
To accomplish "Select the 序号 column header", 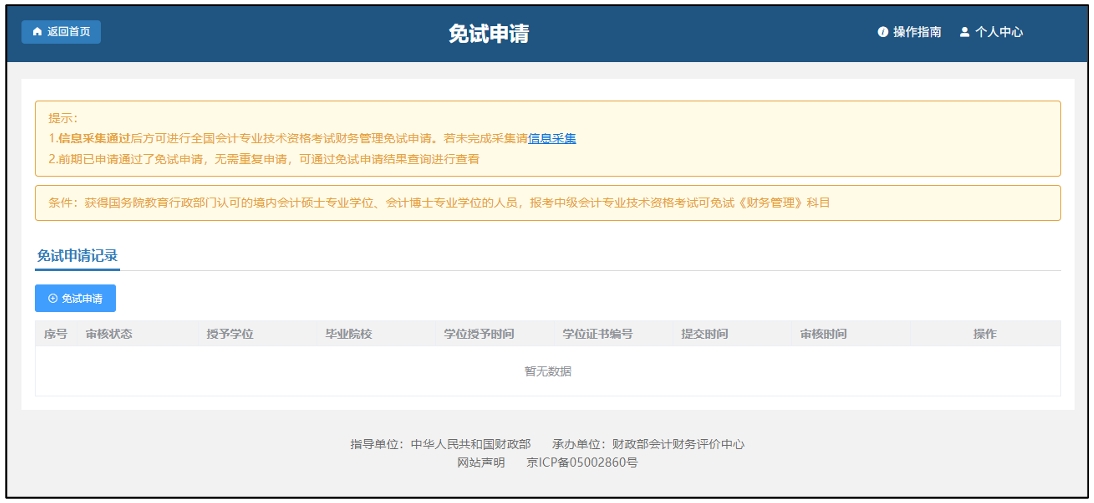I will 56,334.
